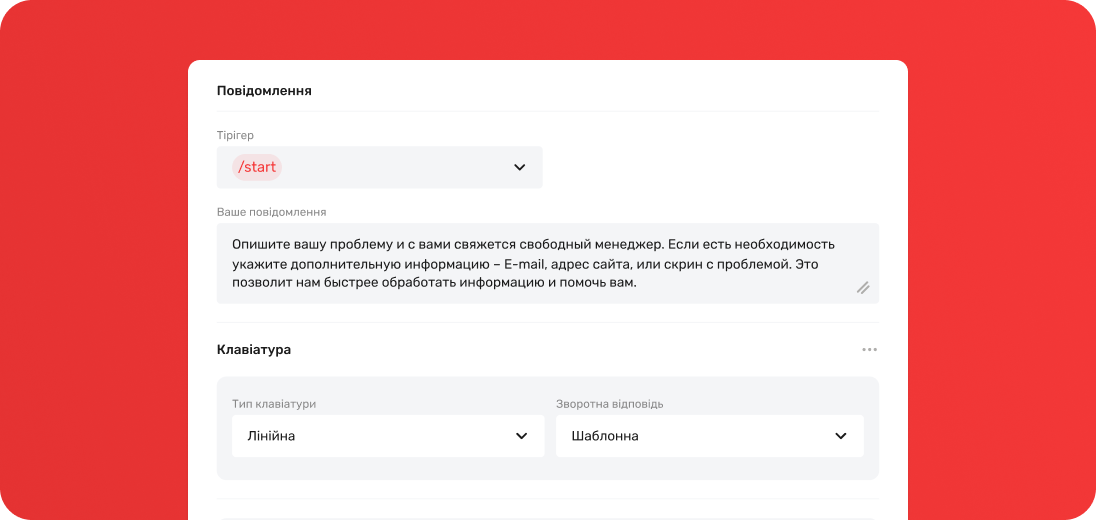
Task: Click the Ваше повідомлення label
Action: coord(271,212)
